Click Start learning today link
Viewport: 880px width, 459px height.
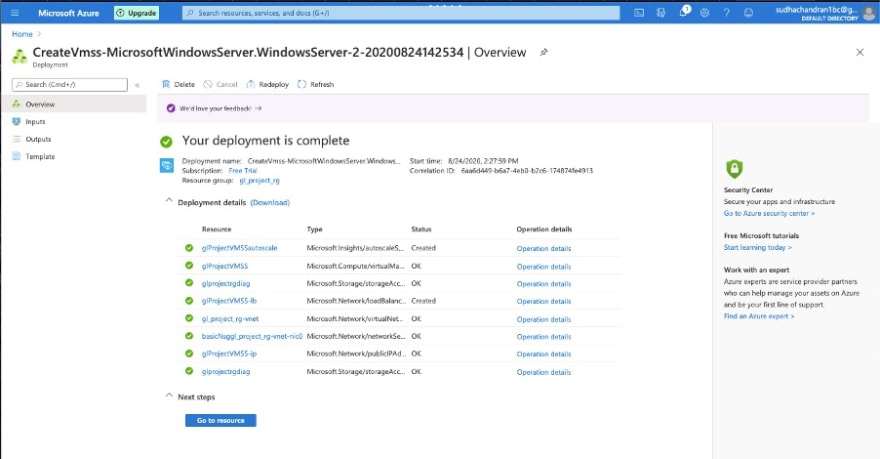tap(758, 247)
